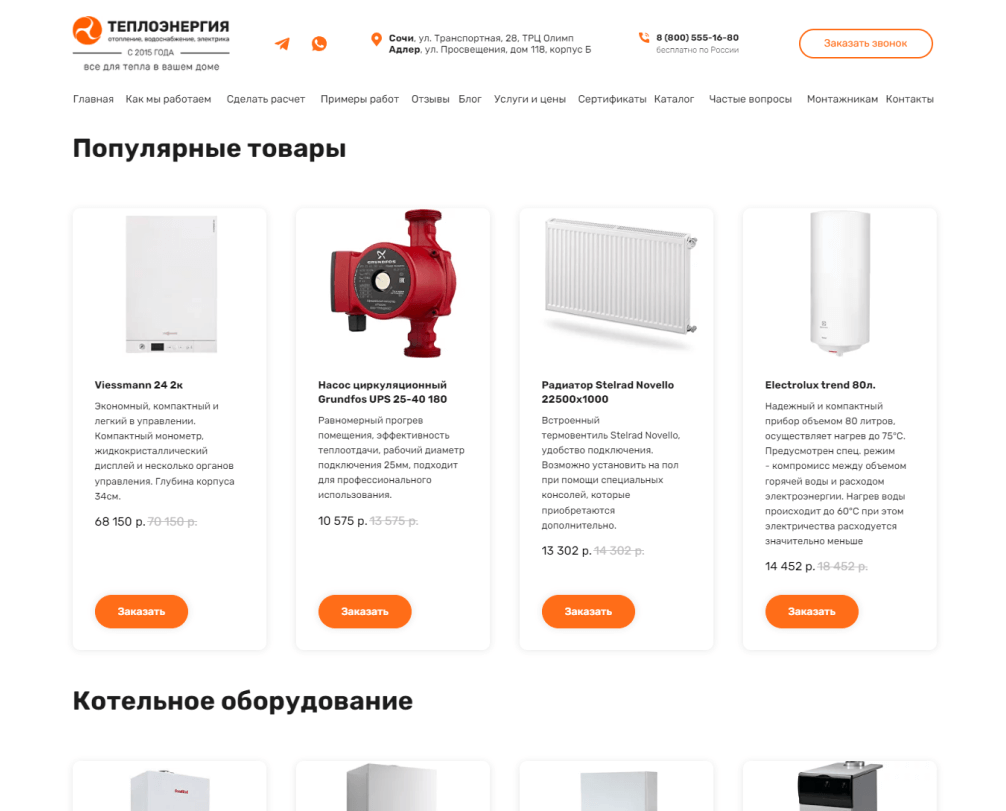Order the Electrolux trend 80л heater
The width and height of the screenshot is (1006, 811).
812,611
